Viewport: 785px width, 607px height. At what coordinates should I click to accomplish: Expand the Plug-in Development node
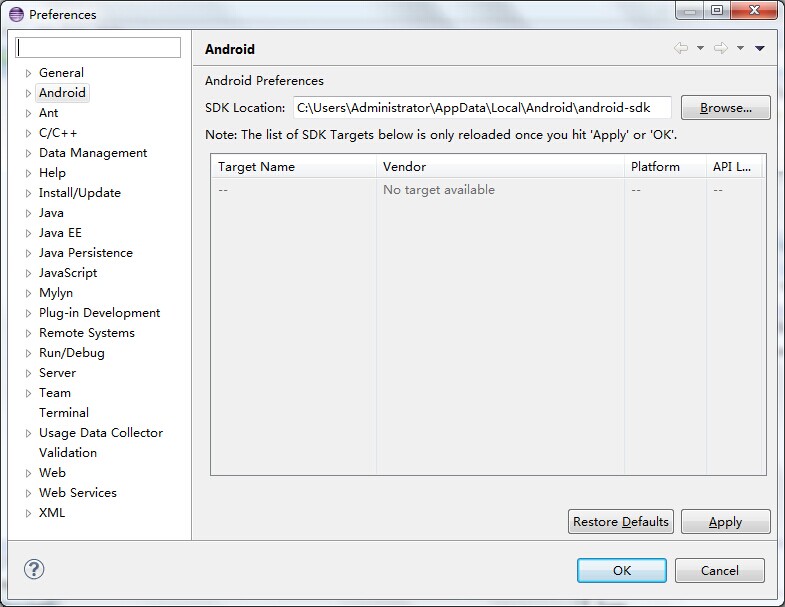29,314
